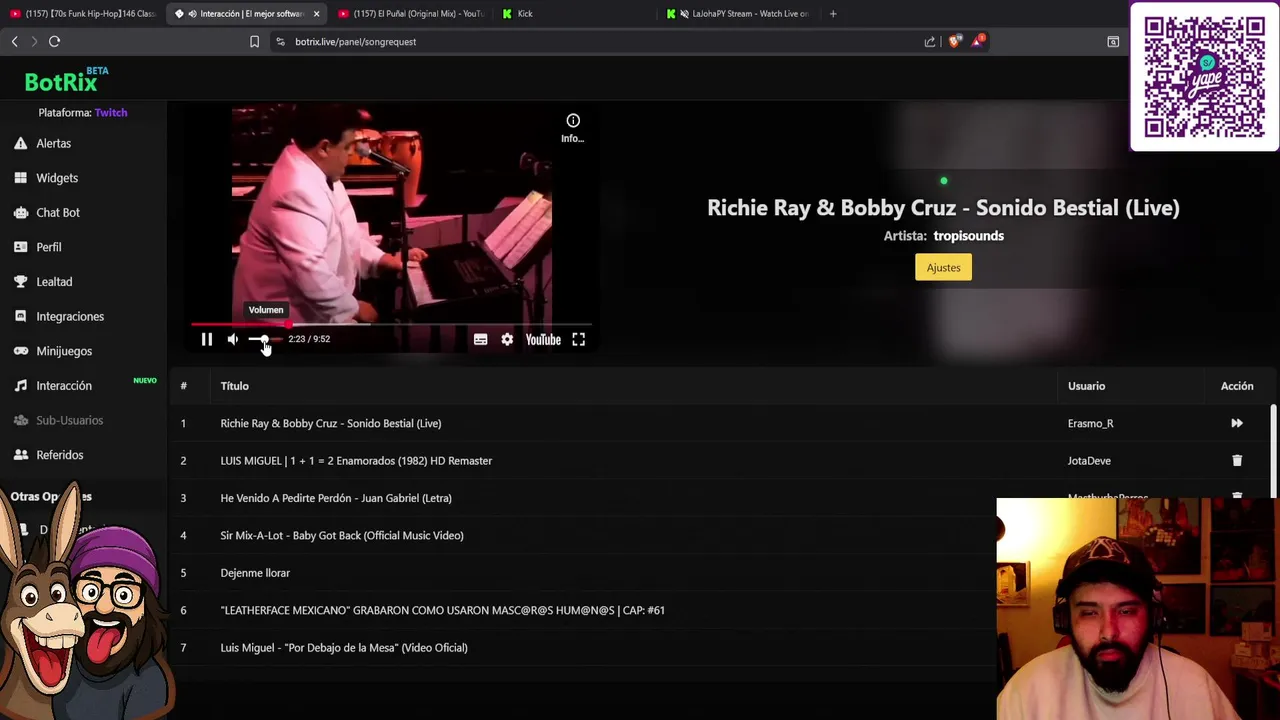Click the Twitch platform link
The width and height of the screenshot is (1280, 720).
111,113
